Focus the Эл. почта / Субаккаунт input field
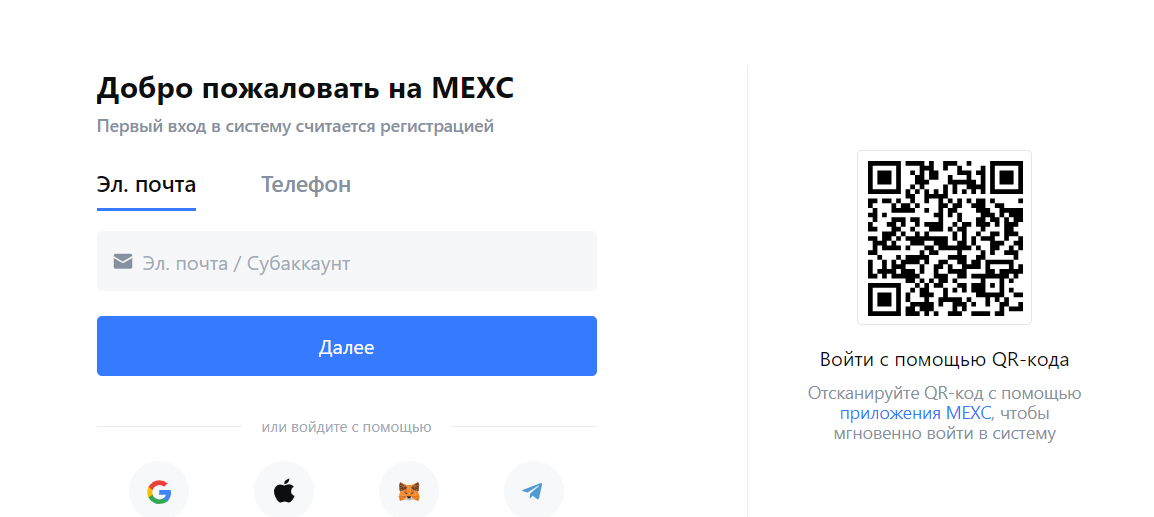This screenshot has width=1154, height=517. (347, 261)
